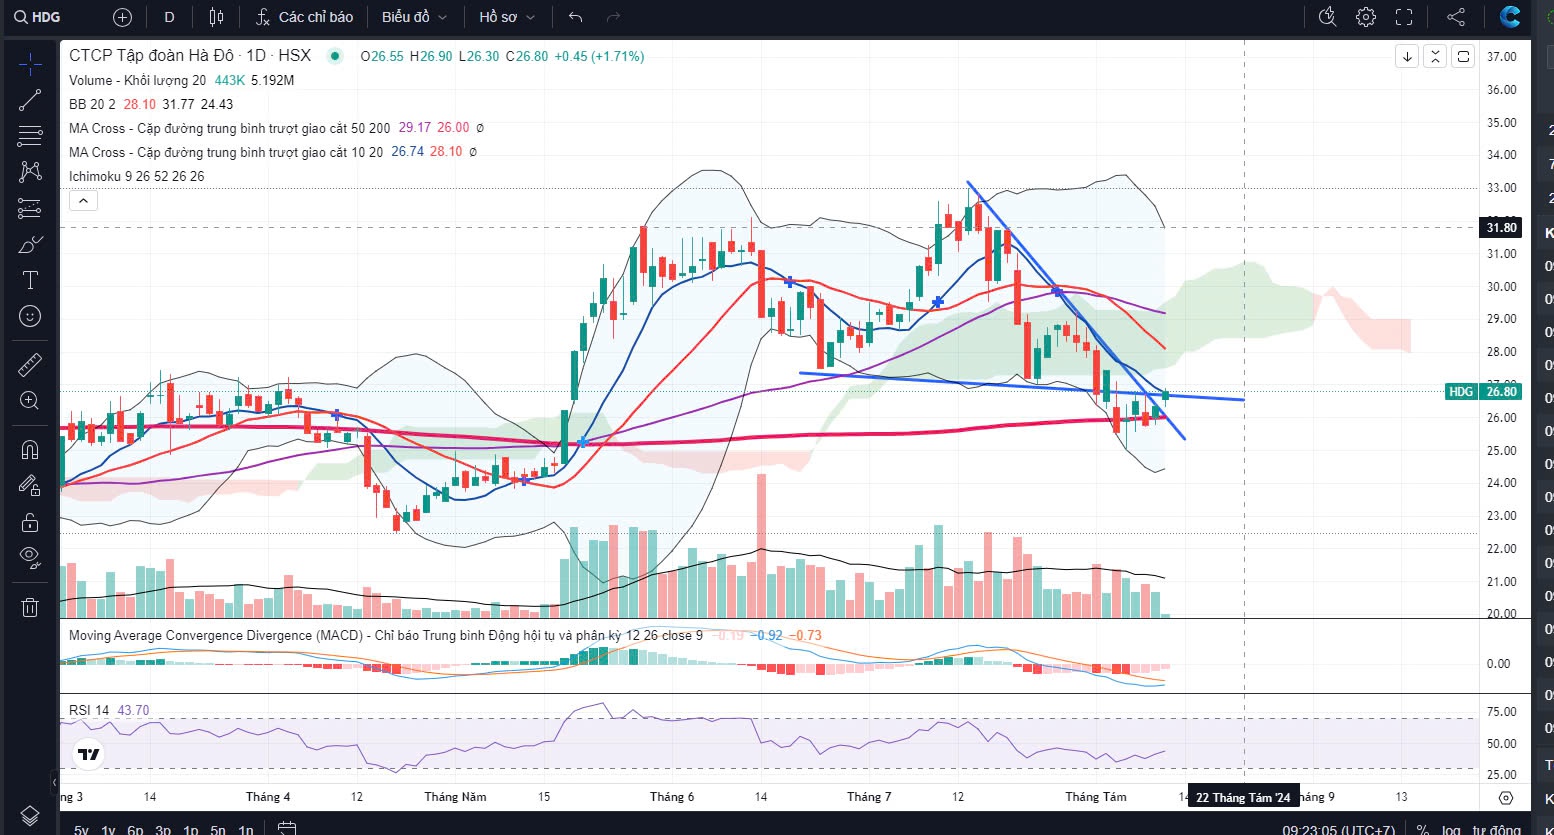
Task: Select MA Cross 10 20 legend row
Action: [226, 152]
